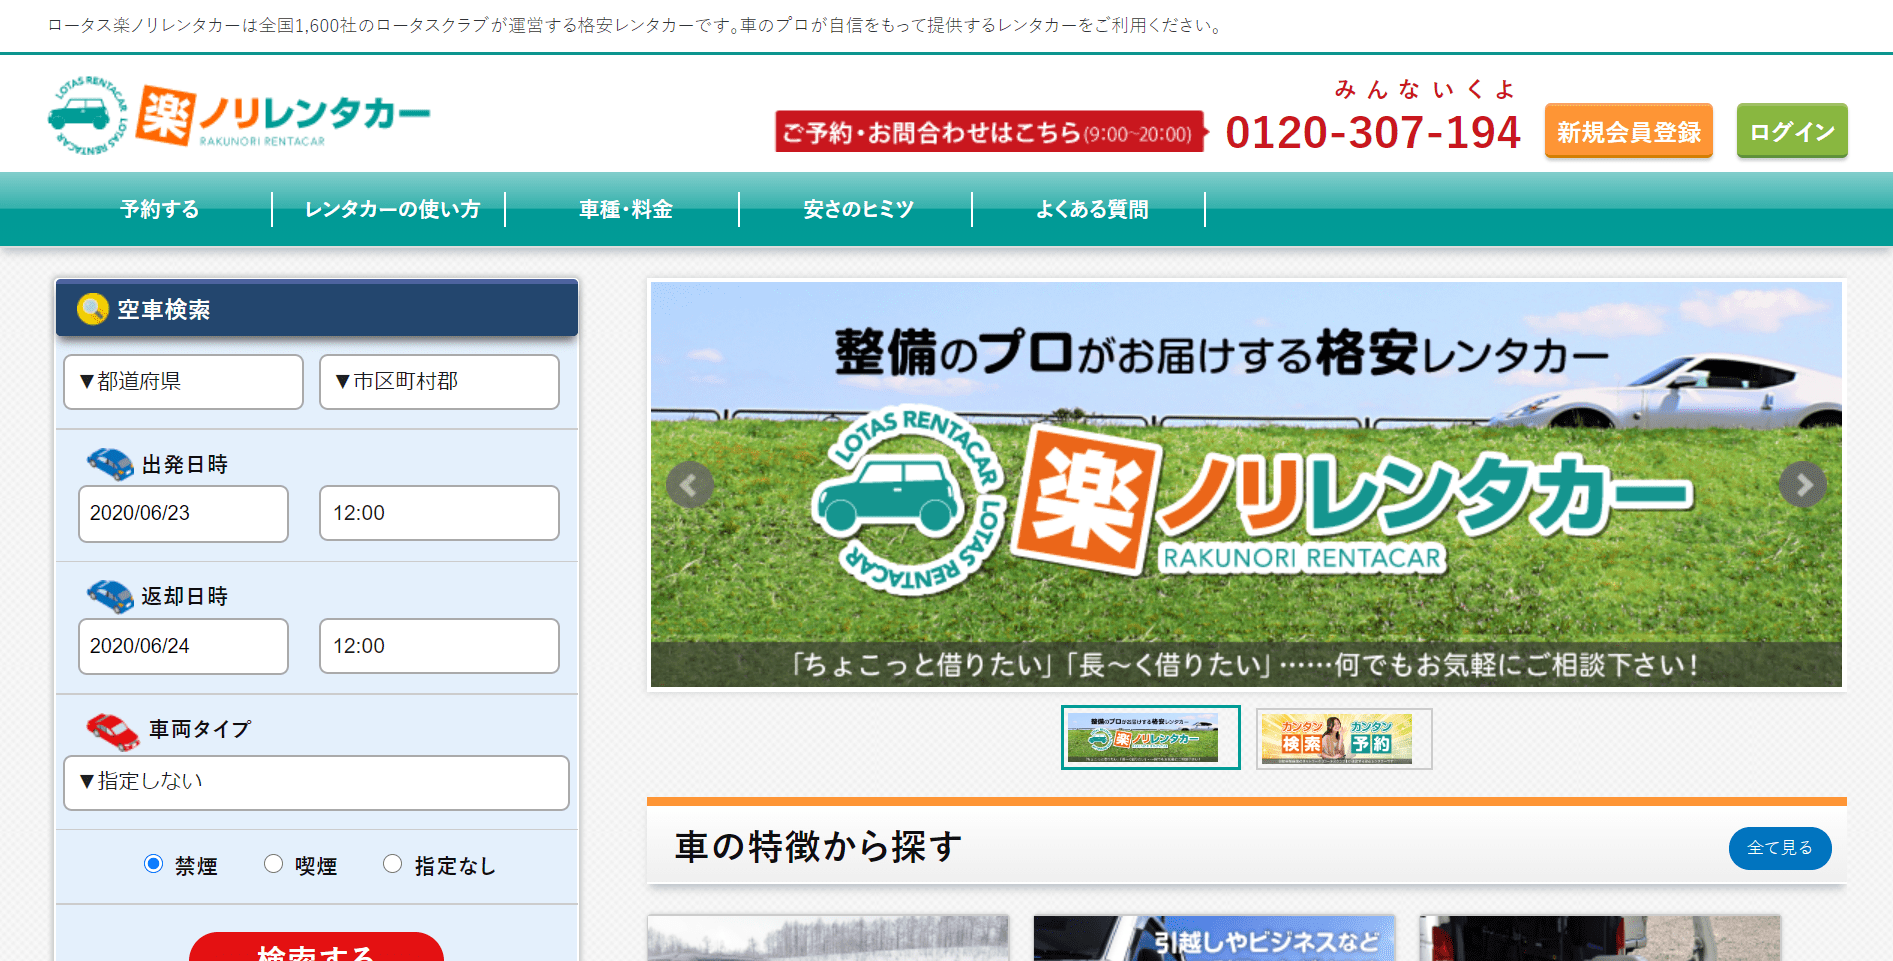Viewport: 1893px width, 961px height.
Task: Click the 全て見る button
Action: point(1779,848)
